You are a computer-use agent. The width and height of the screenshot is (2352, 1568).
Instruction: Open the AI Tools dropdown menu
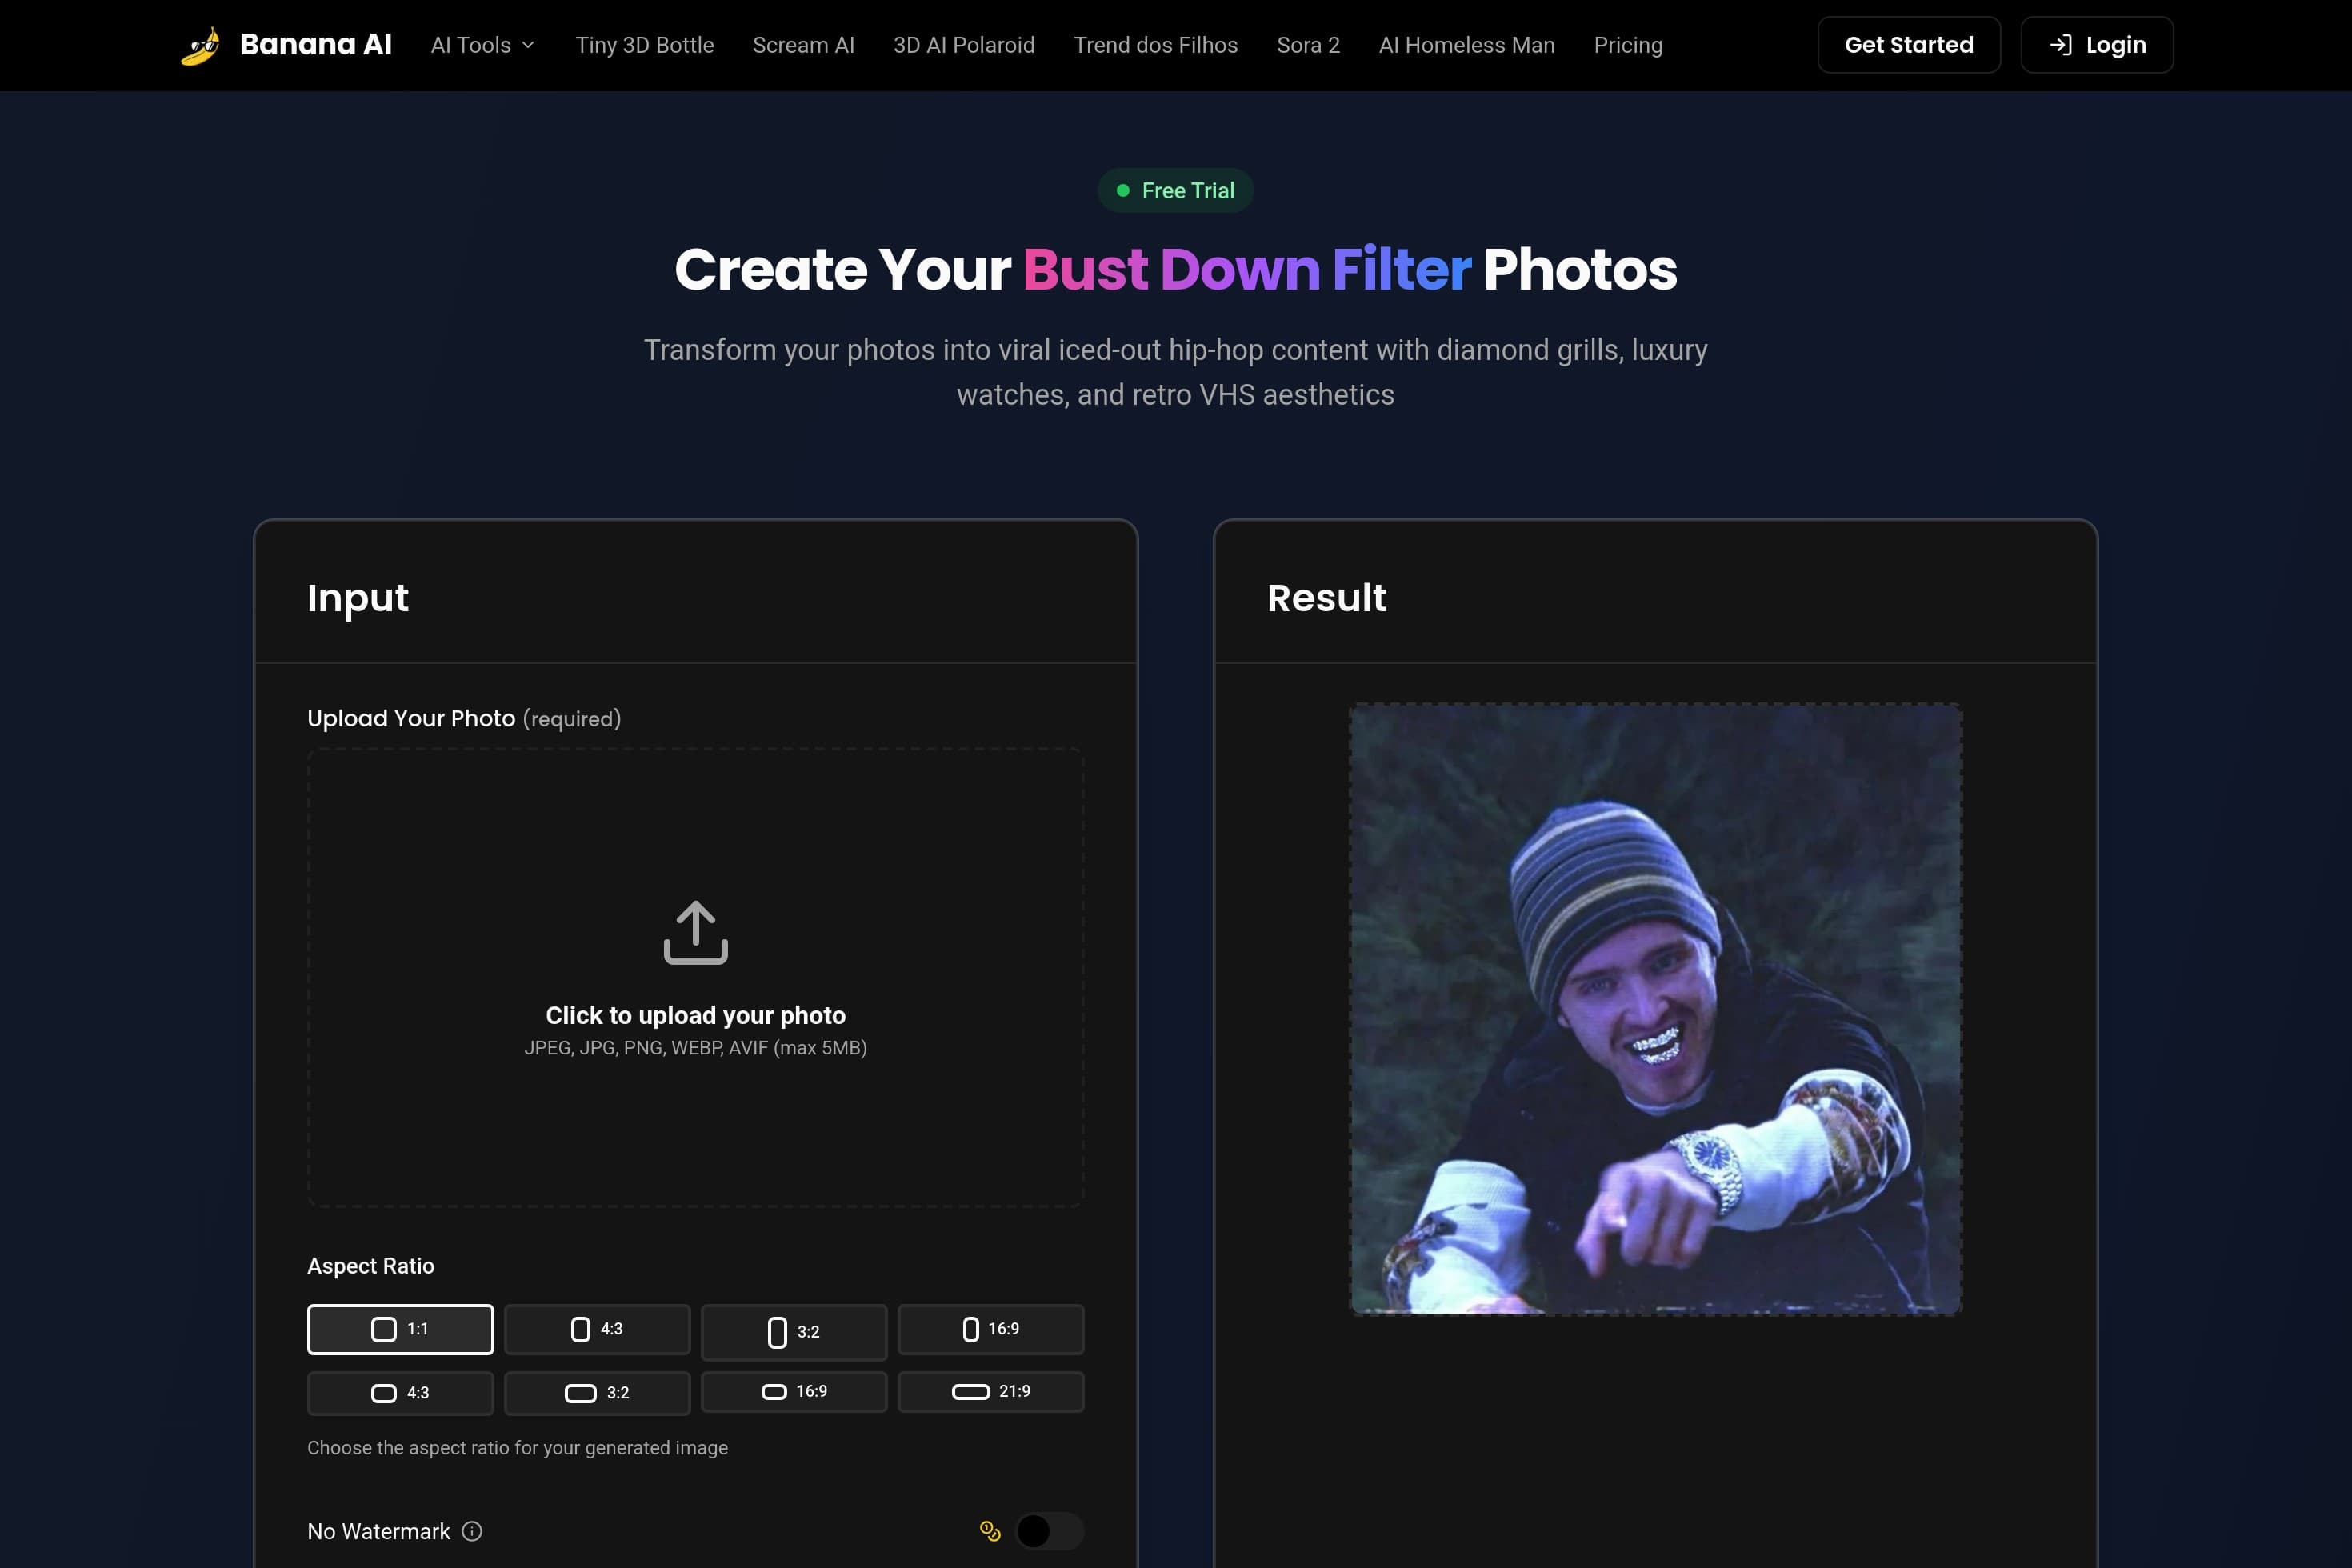(x=481, y=44)
